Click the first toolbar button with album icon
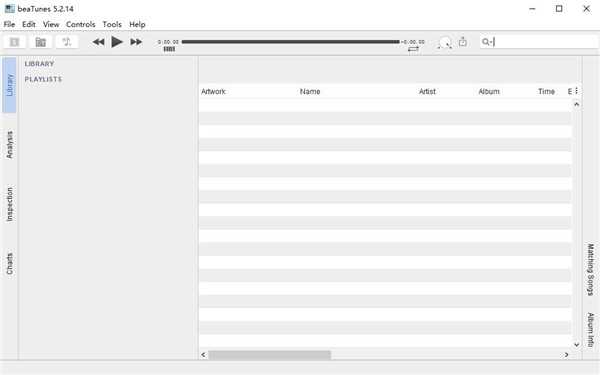Image resolution: width=600 pixels, height=375 pixels. pos(14,42)
